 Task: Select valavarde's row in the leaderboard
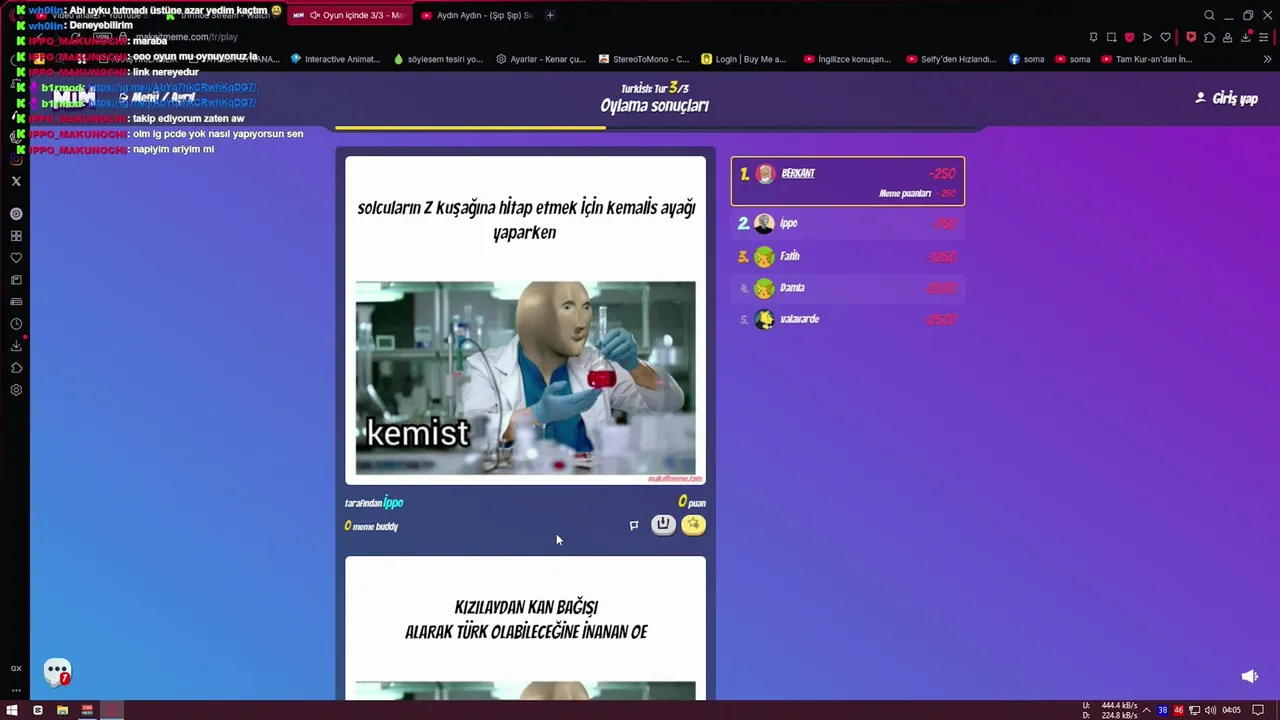pyautogui.click(x=848, y=319)
